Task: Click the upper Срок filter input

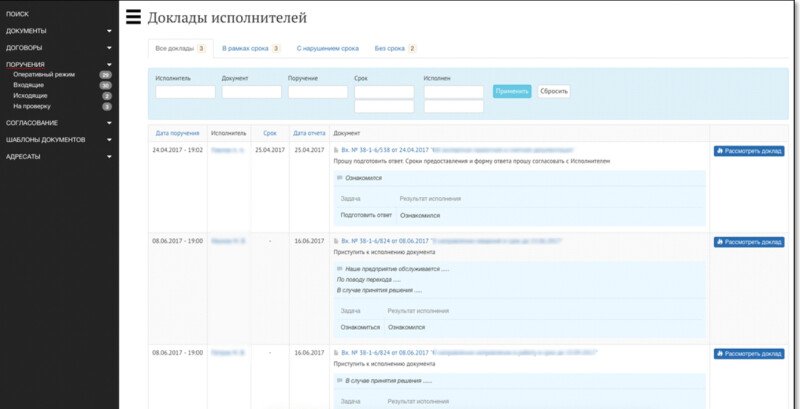Action: [384, 92]
